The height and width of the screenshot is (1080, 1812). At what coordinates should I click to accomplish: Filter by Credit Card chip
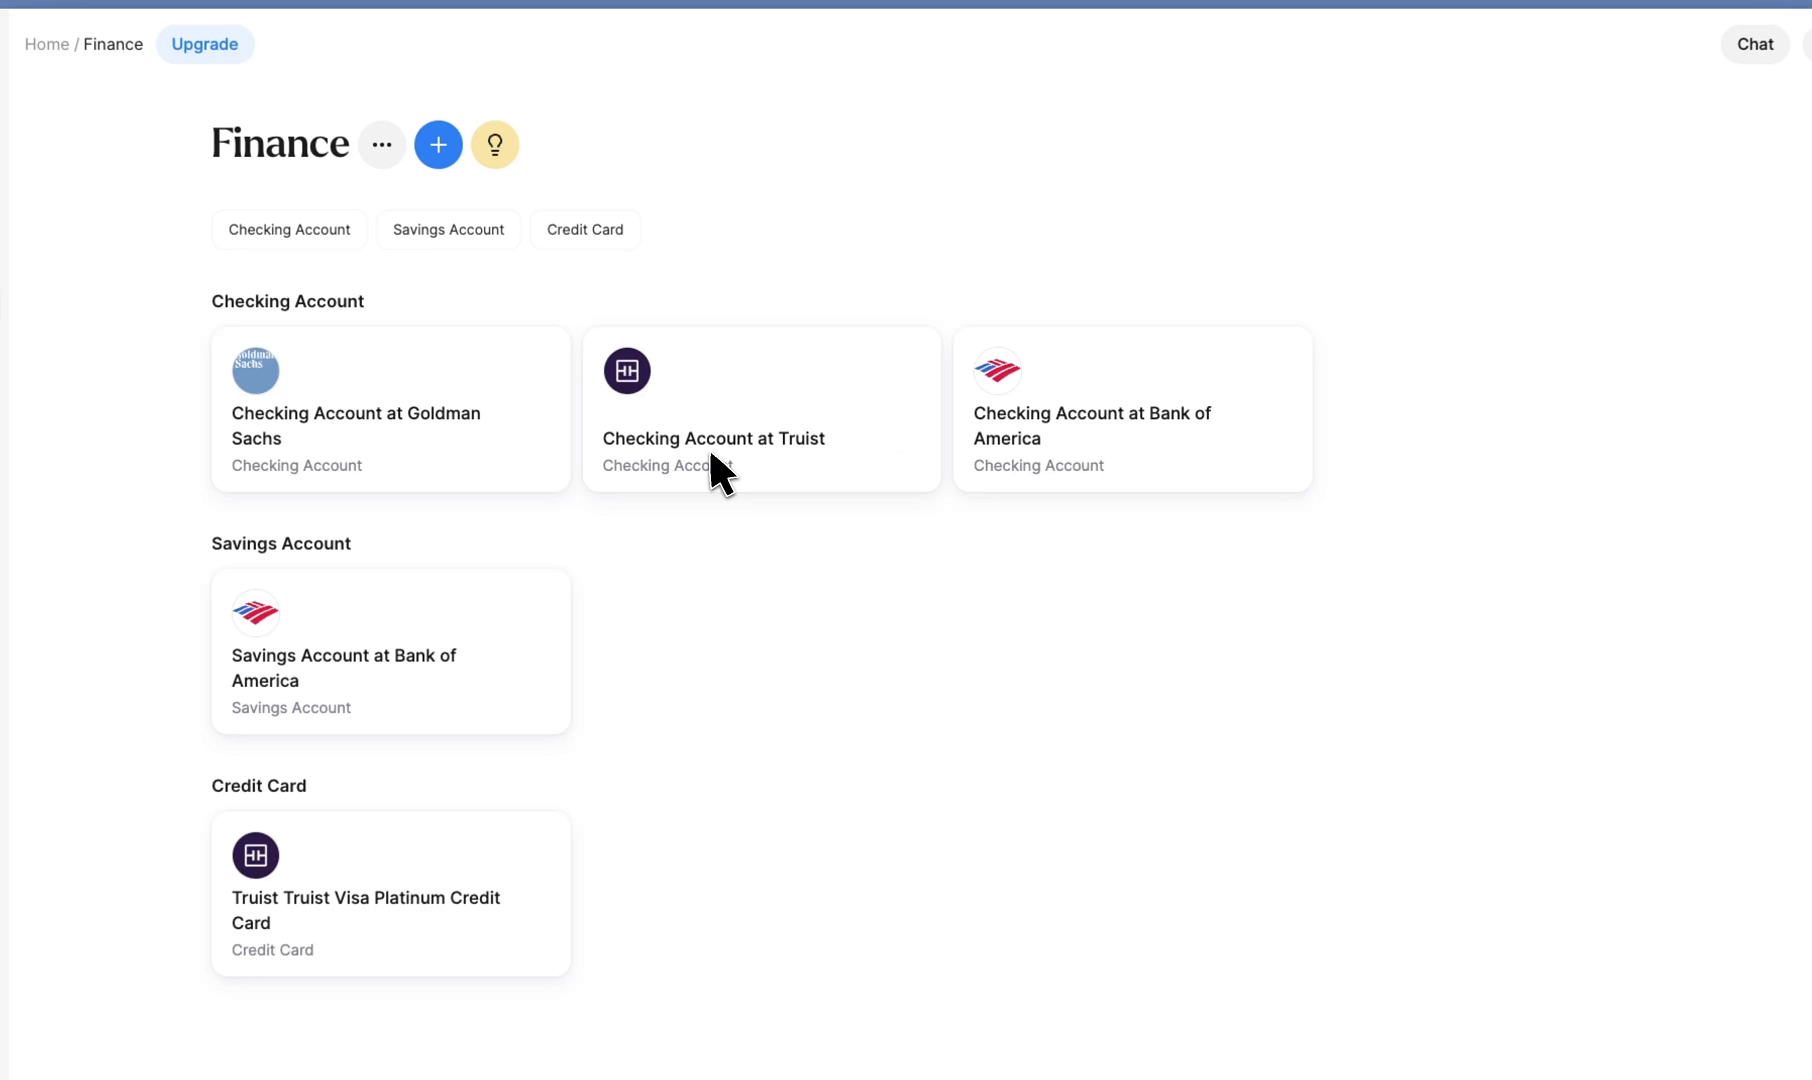[585, 230]
